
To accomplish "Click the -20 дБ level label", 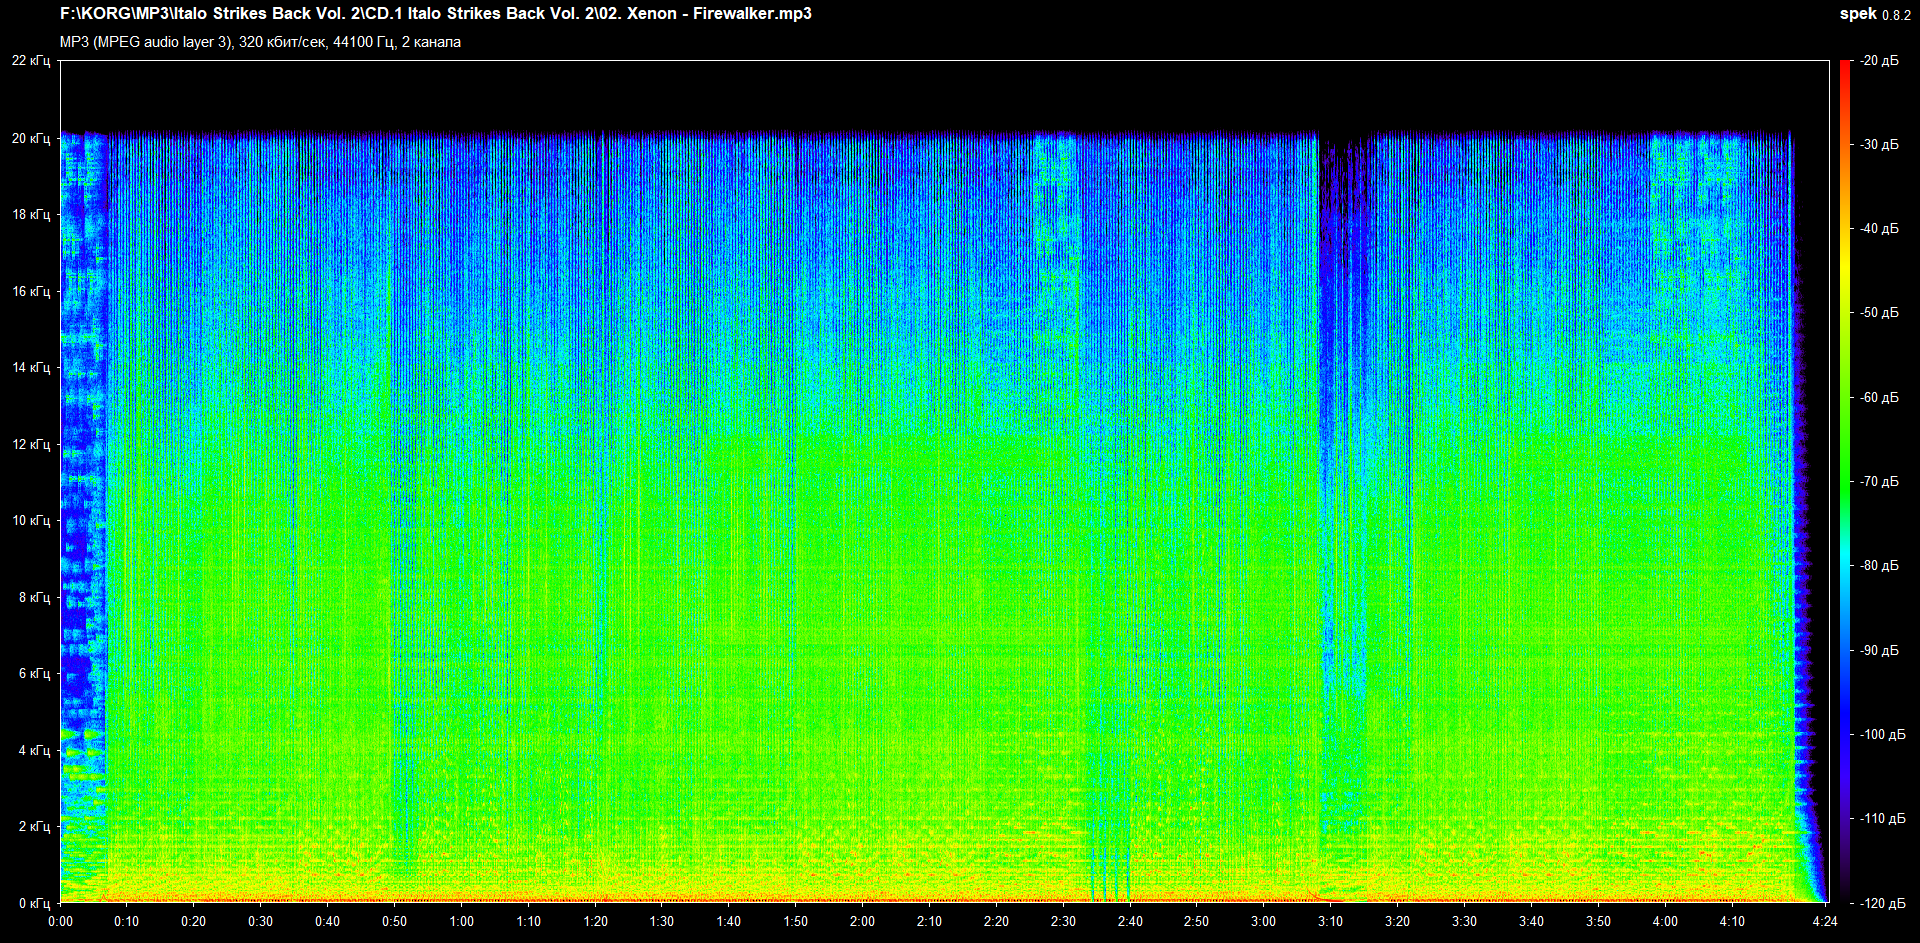I will pyautogui.click(x=1879, y=61).
